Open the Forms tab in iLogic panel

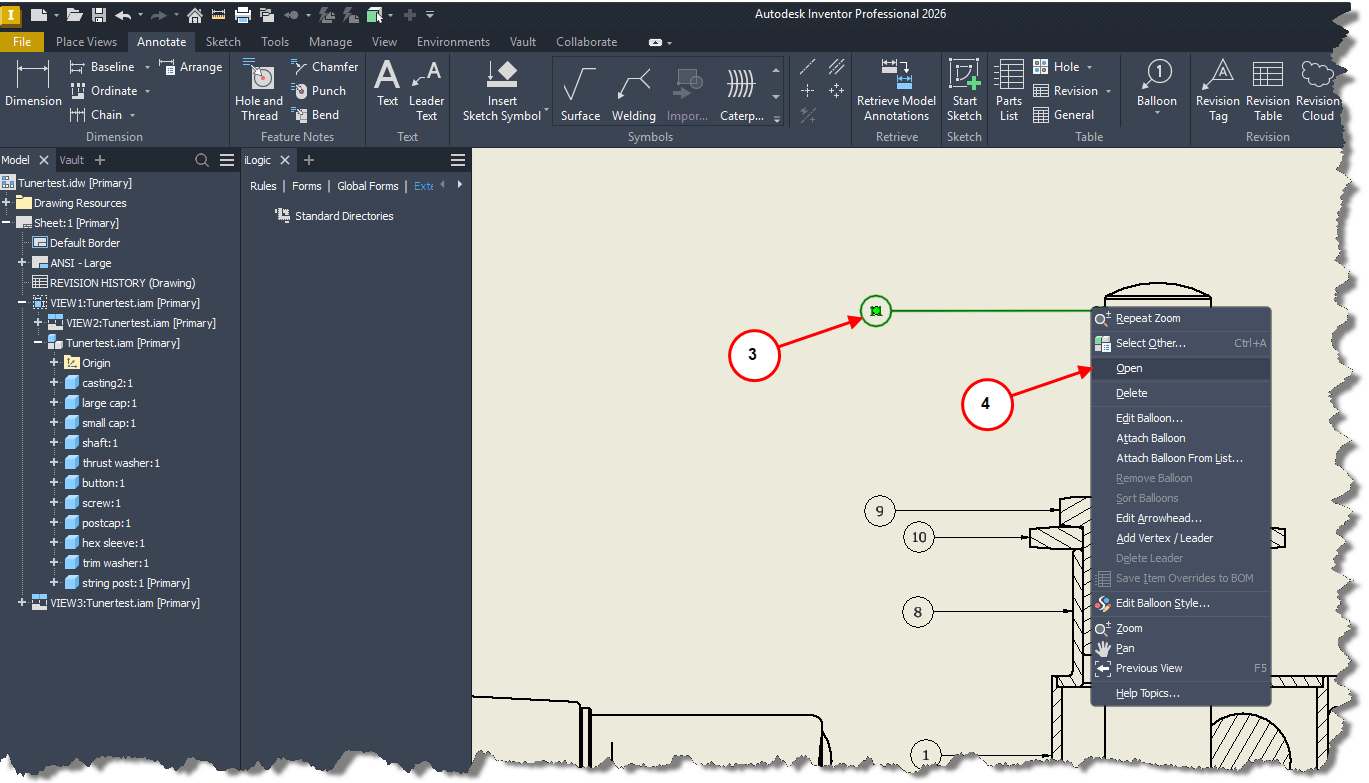pos(307,186)
